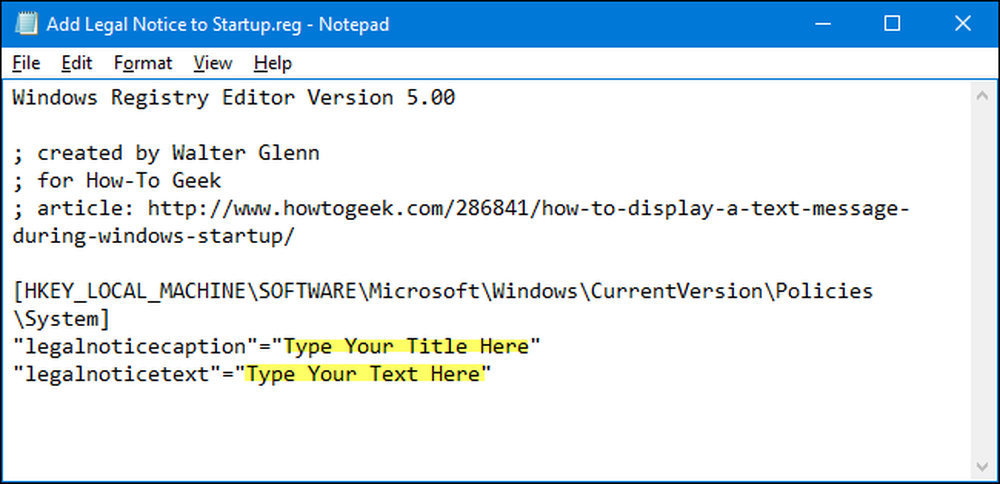Open the Edit menu
The height and width of the screenshot is (484, 1000).
coord(77,63)
